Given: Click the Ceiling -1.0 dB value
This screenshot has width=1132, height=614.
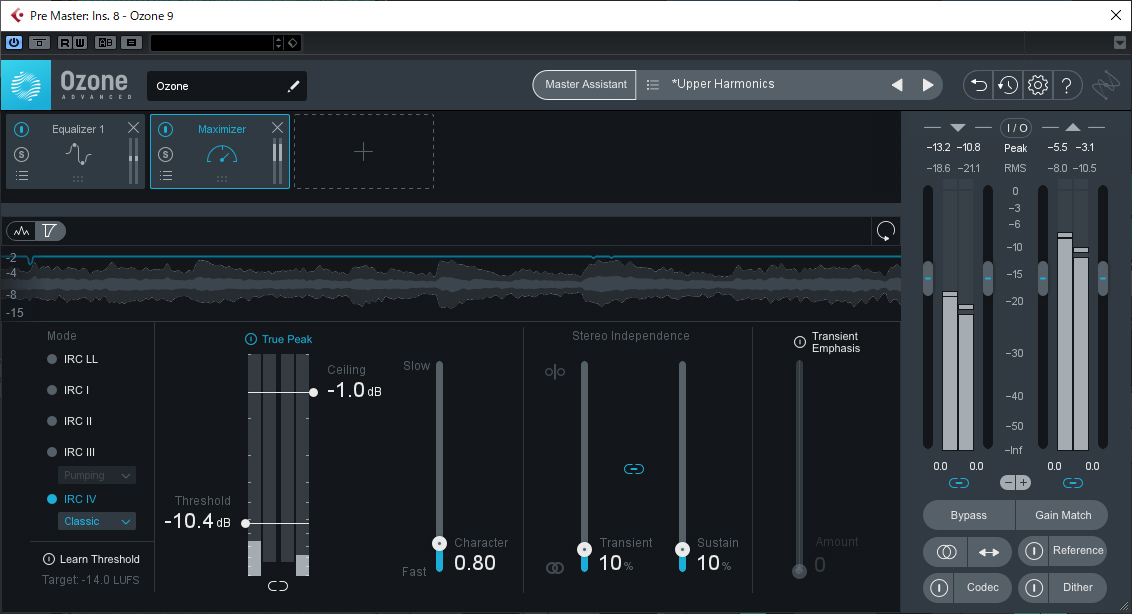Looking at the screenshot, I should 354,390.
